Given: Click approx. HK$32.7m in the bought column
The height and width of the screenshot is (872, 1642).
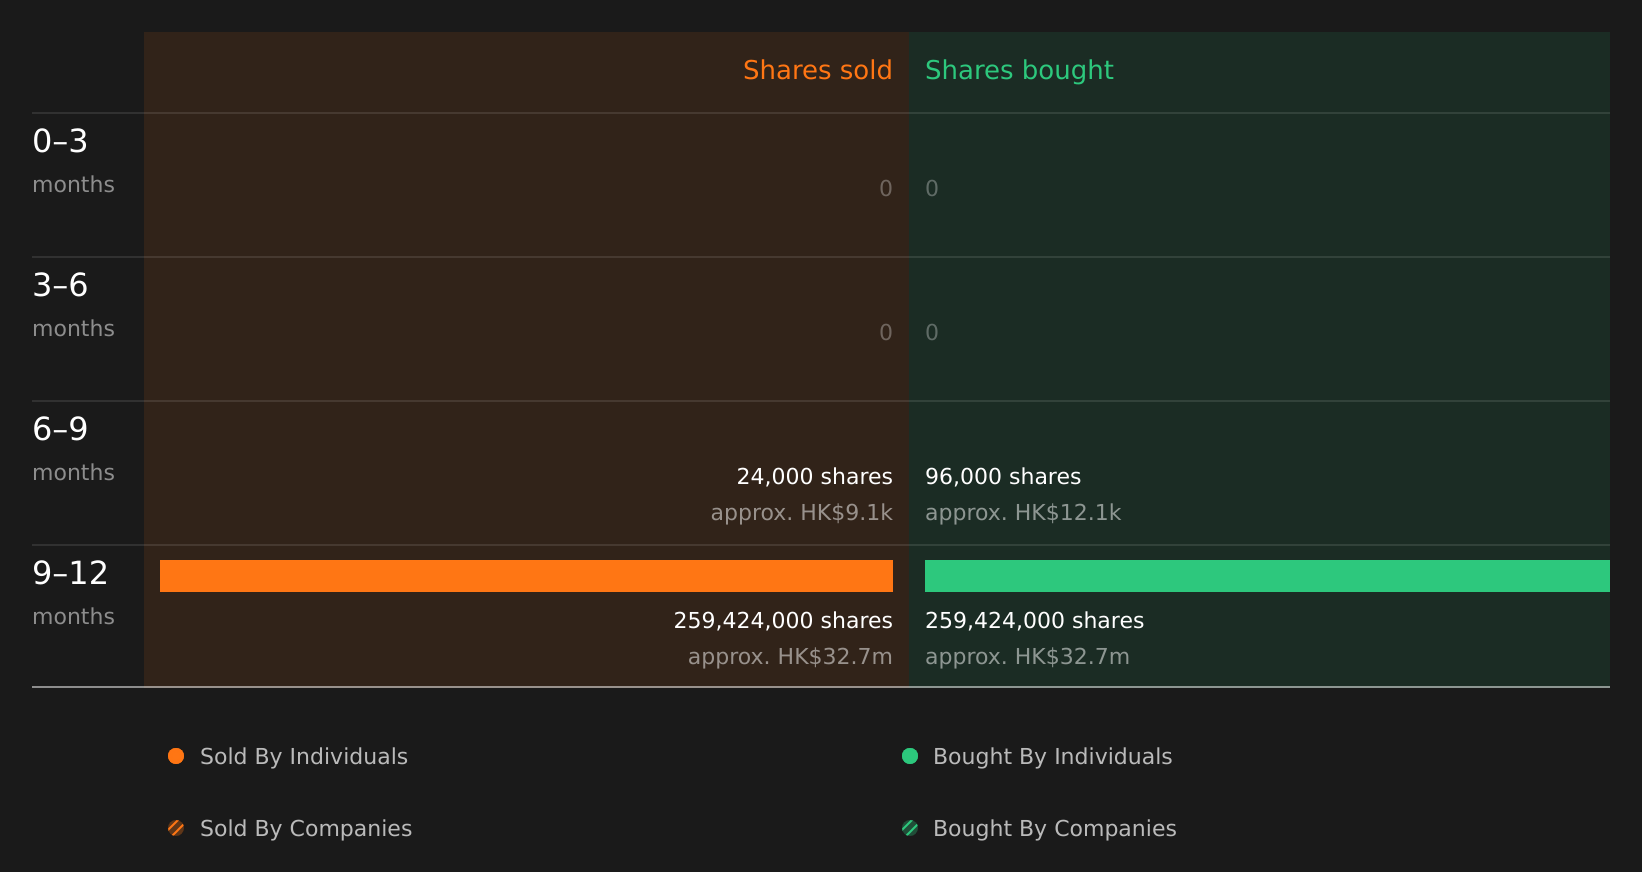Looking at the screenshot, I should point(1027,657).
